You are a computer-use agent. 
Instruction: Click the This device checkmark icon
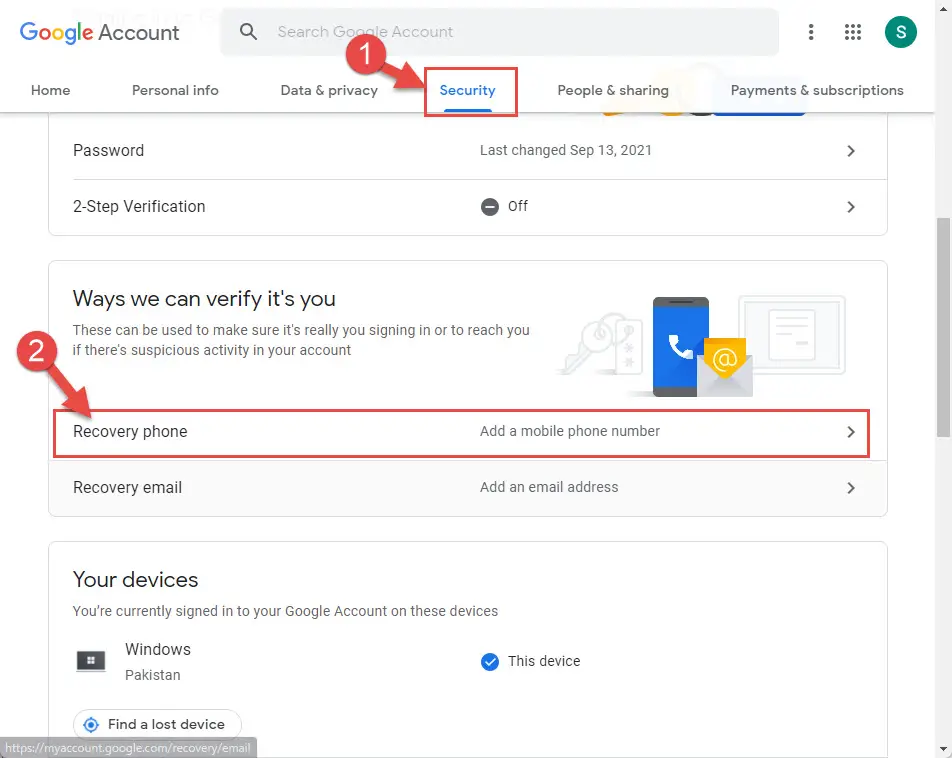pyautogui.click(x=489, y=661)
